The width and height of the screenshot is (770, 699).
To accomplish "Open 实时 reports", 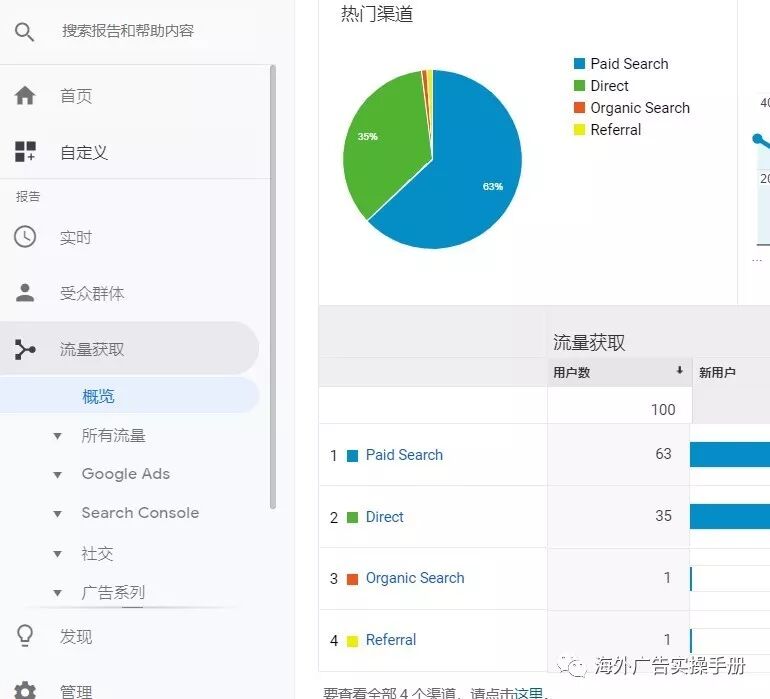I will [x=76, y=237].
